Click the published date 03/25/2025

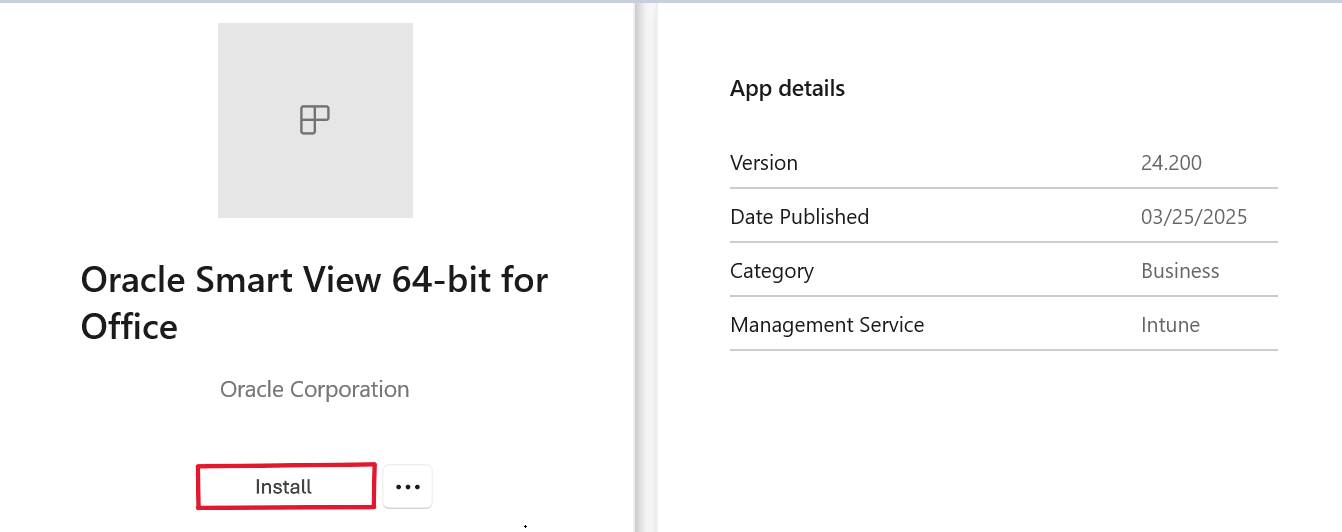[x=1194, y=216]
